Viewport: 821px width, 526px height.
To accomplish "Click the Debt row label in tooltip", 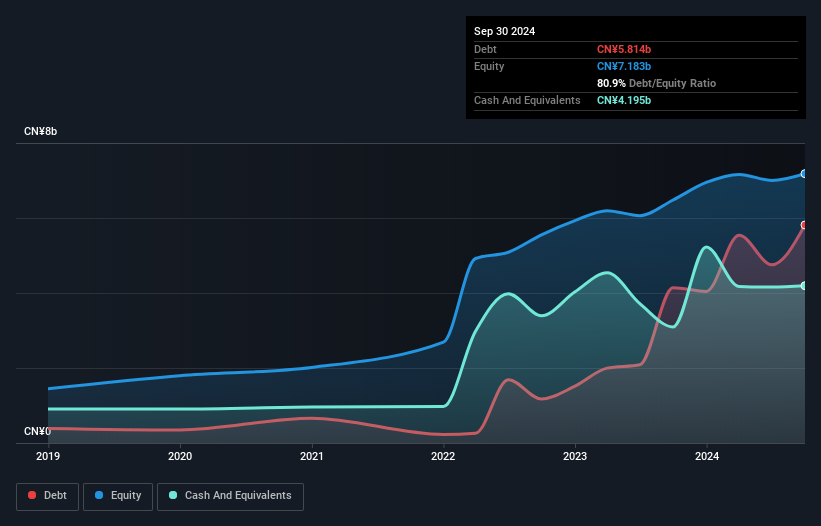I will pyautogui.click(x=485, y=49).
